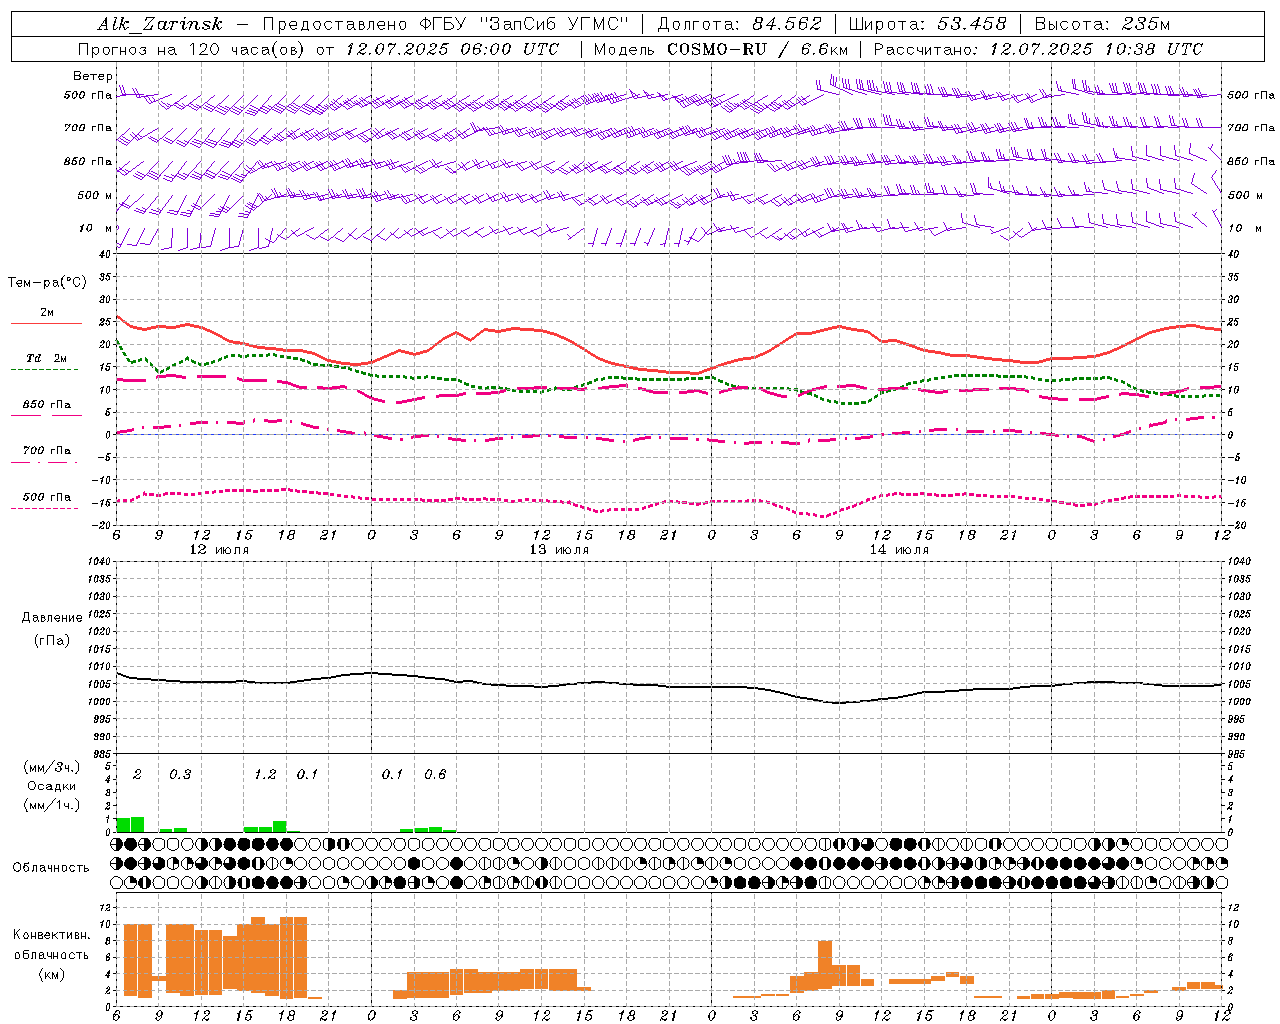The width and height of the screenshot is (1280, 1024).
Task: Click the '14 июля' date label
Action: point(899,550)
